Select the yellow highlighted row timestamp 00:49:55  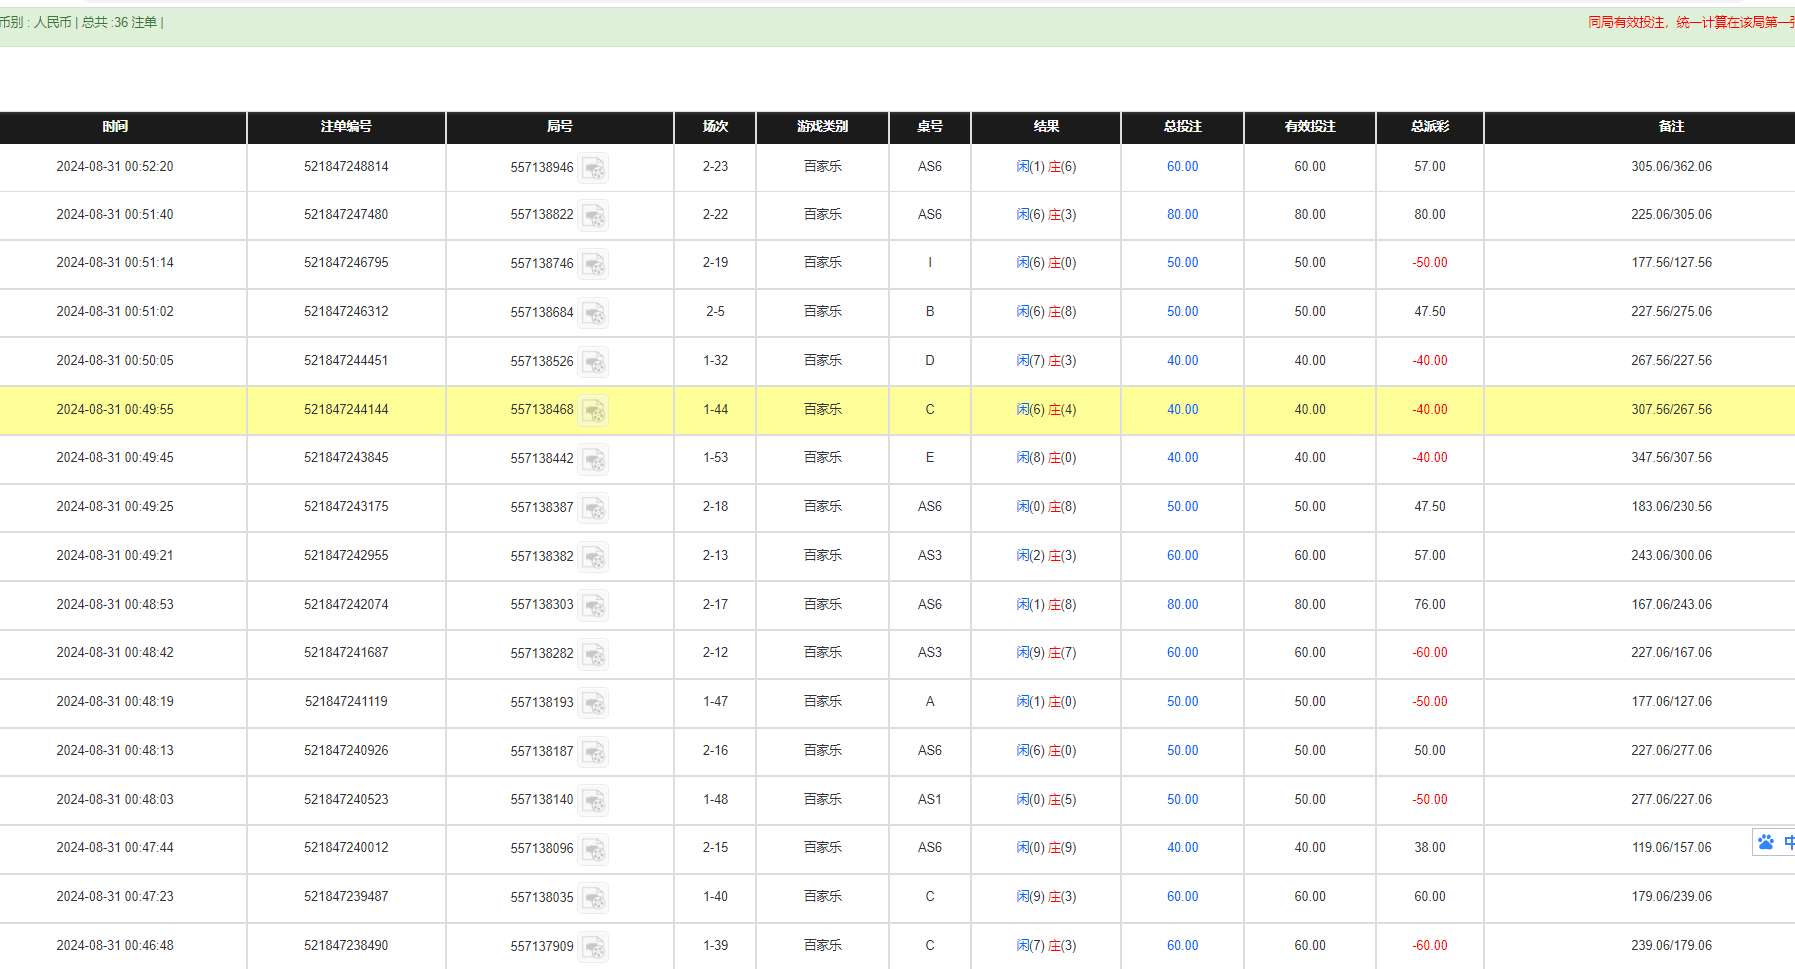(115, 410)
